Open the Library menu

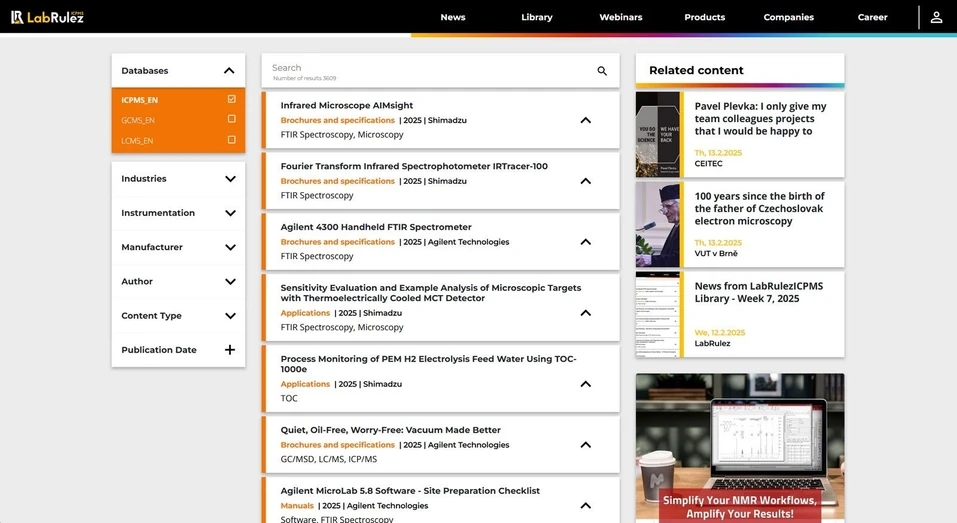(536, 17)
